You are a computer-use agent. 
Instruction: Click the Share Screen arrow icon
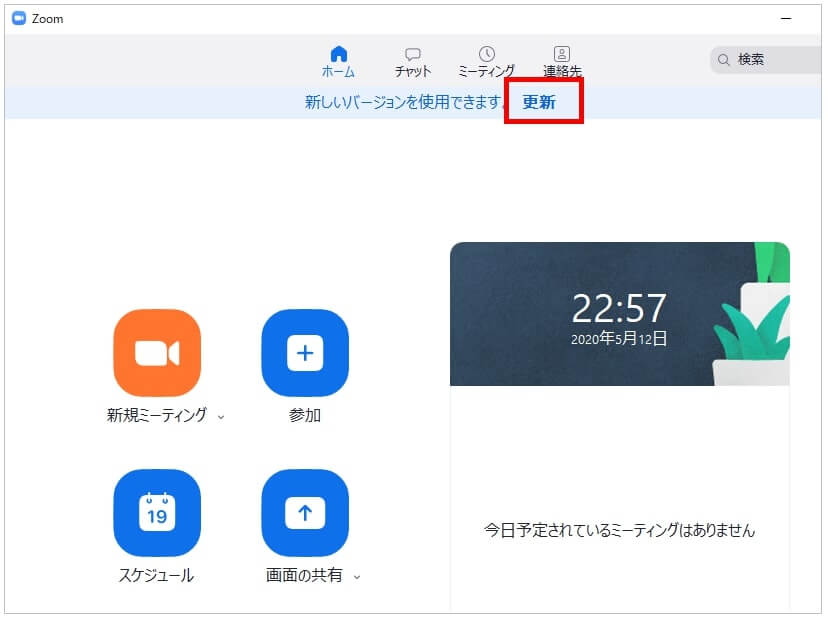[305, 513]
